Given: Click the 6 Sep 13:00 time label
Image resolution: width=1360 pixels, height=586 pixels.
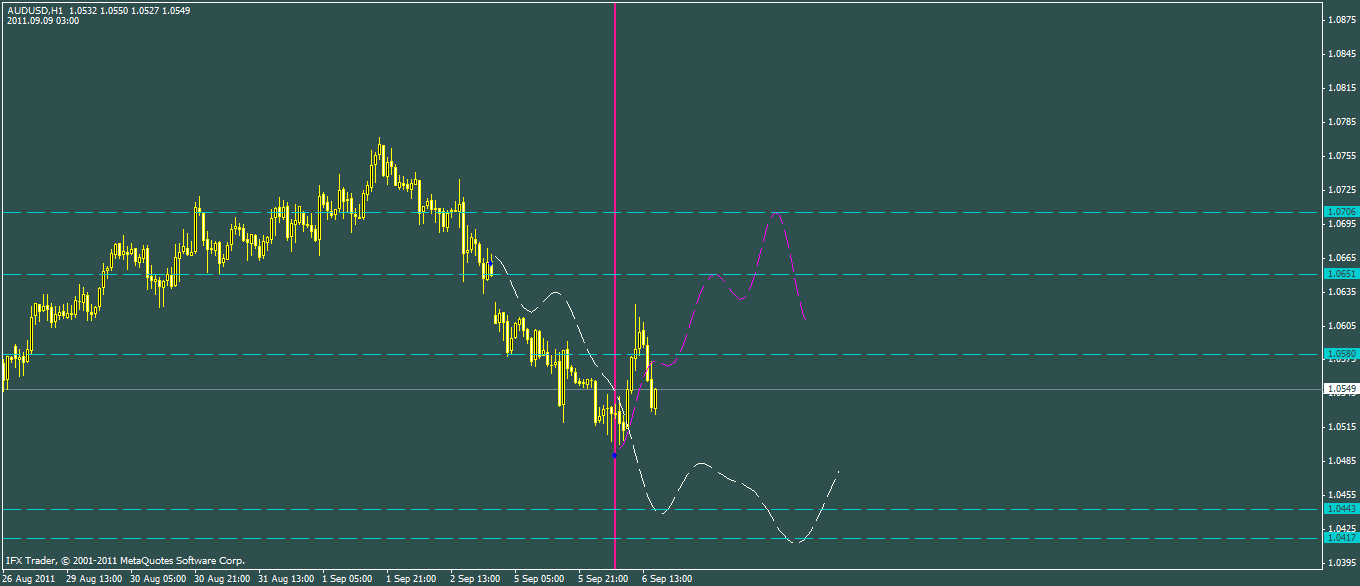Looking at the screenshot, I should [x=667, y=579].
